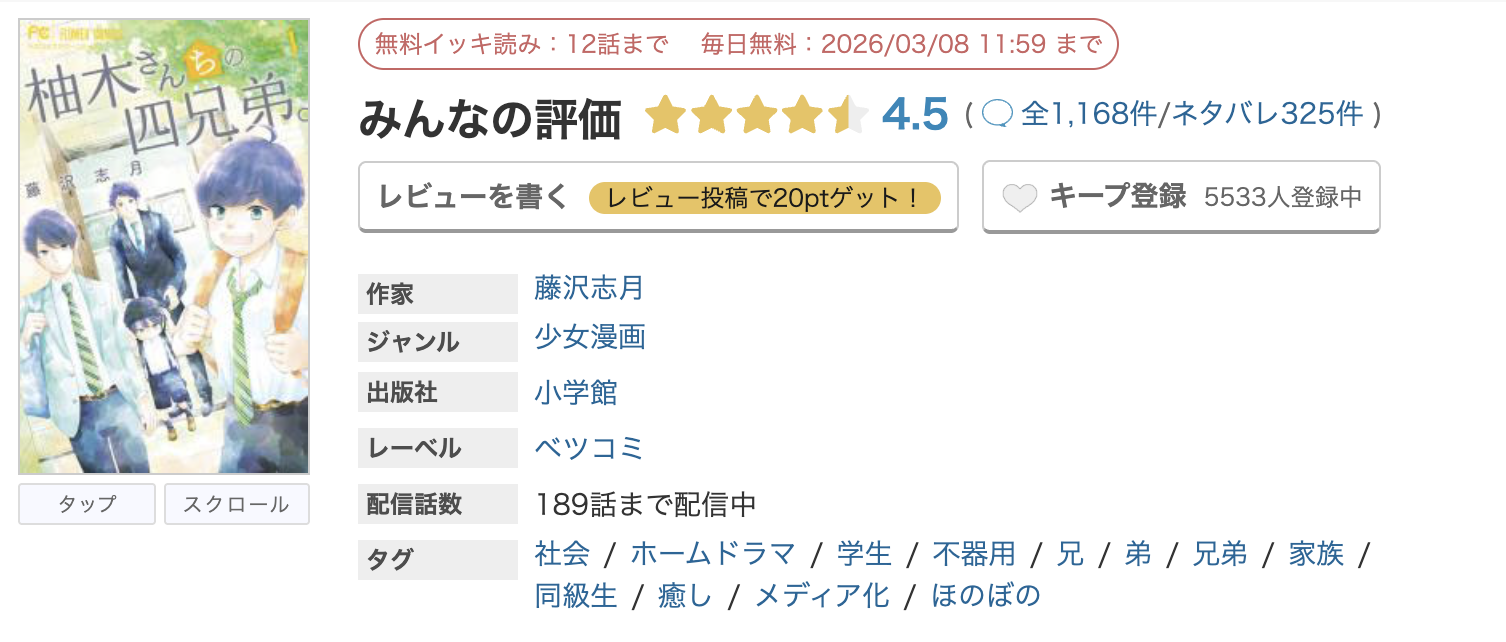
Task: Click the third rating star
Action: (x=757, y=114)
